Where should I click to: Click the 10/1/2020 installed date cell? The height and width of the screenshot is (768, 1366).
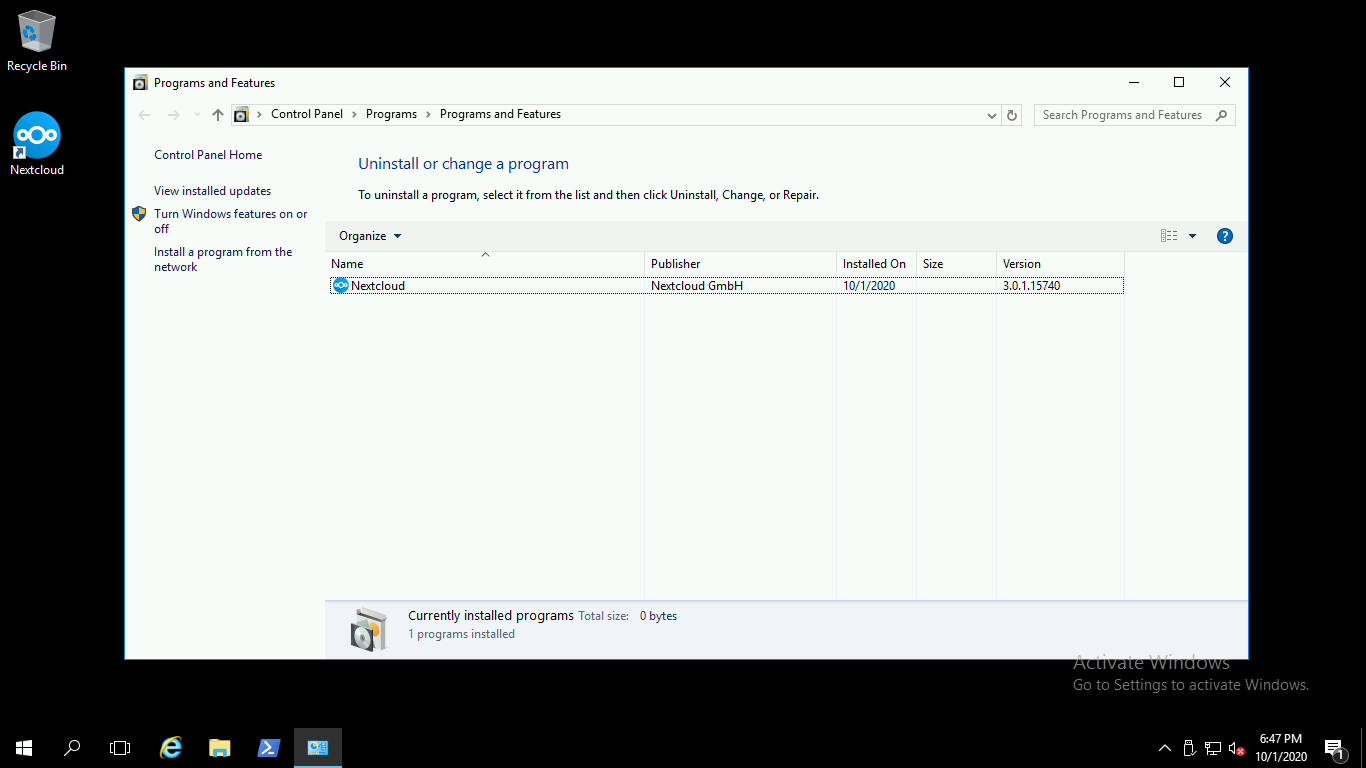869,286
